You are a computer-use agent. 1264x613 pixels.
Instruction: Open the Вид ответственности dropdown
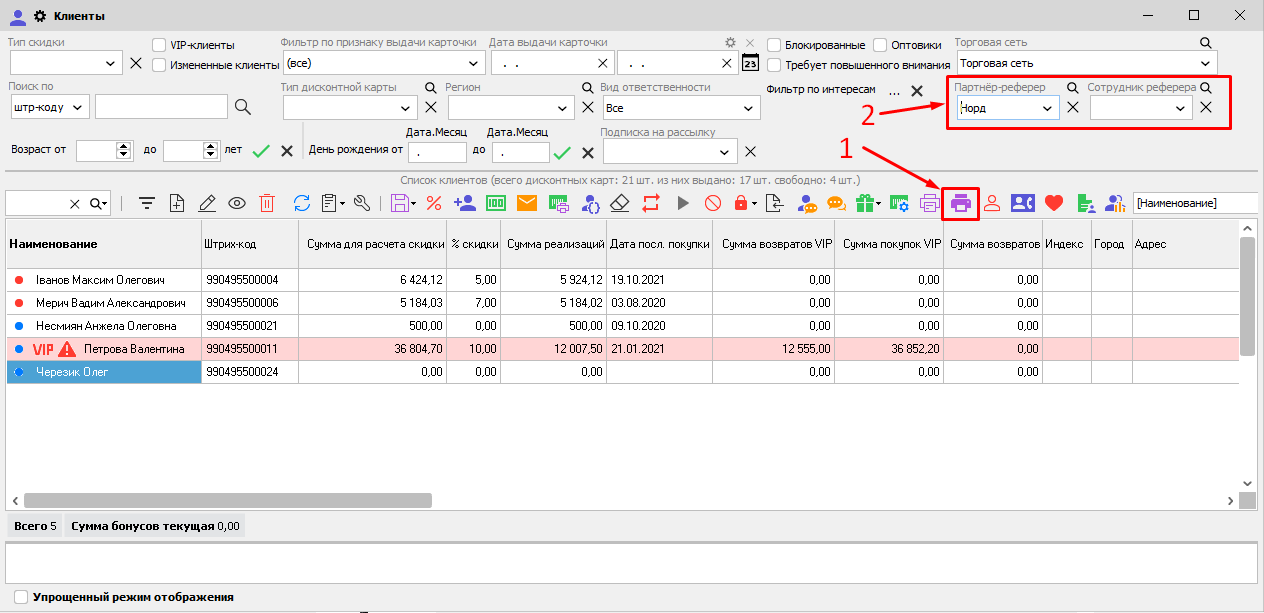[x=750, y=108]
